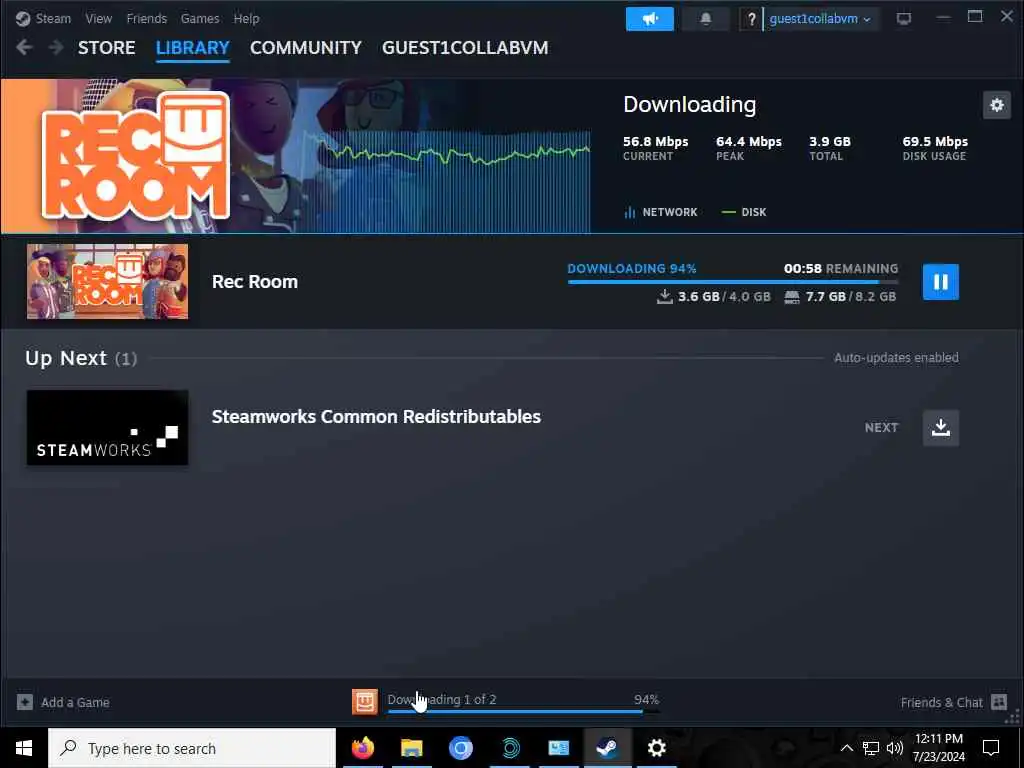Focus the Type here to search box
The width and height of the screenshot is (1024, 768).
192,748
